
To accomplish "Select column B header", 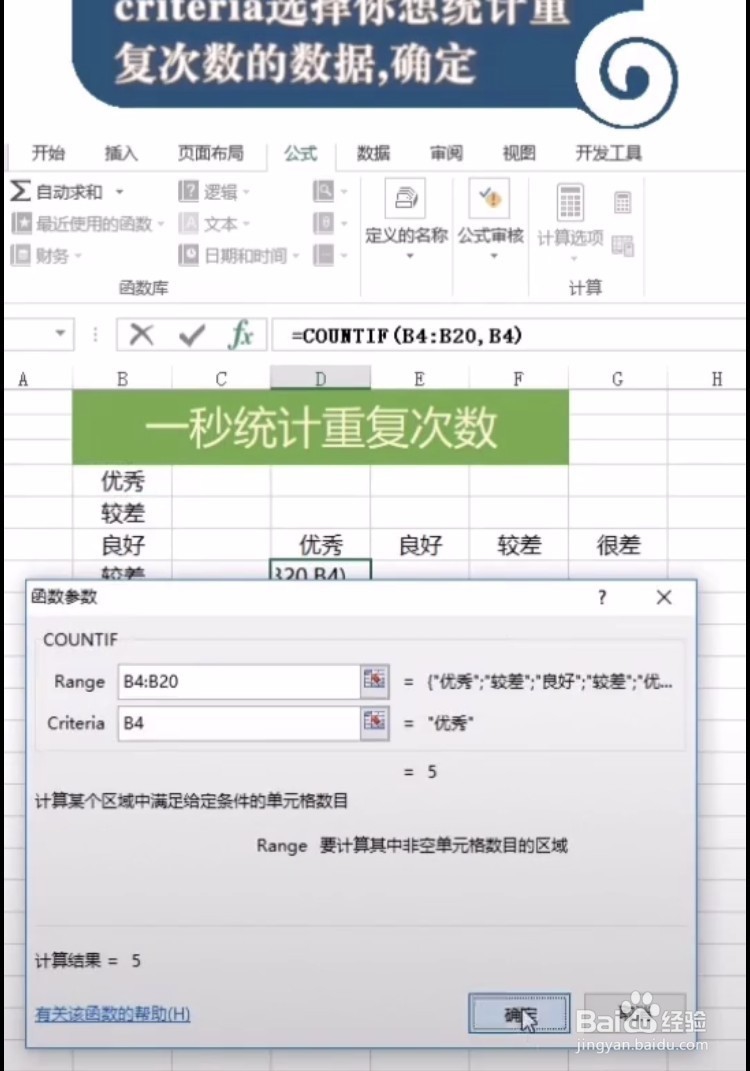I will [x=122, y=378].
